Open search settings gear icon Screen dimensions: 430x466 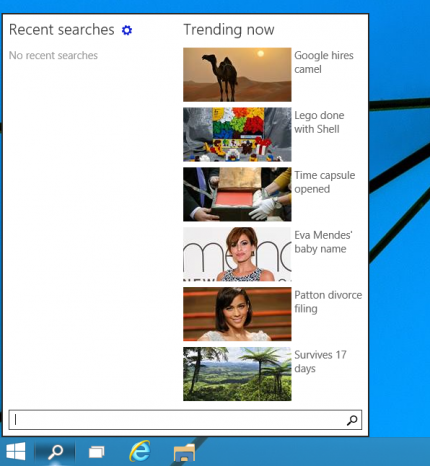(x=127, y=30)
